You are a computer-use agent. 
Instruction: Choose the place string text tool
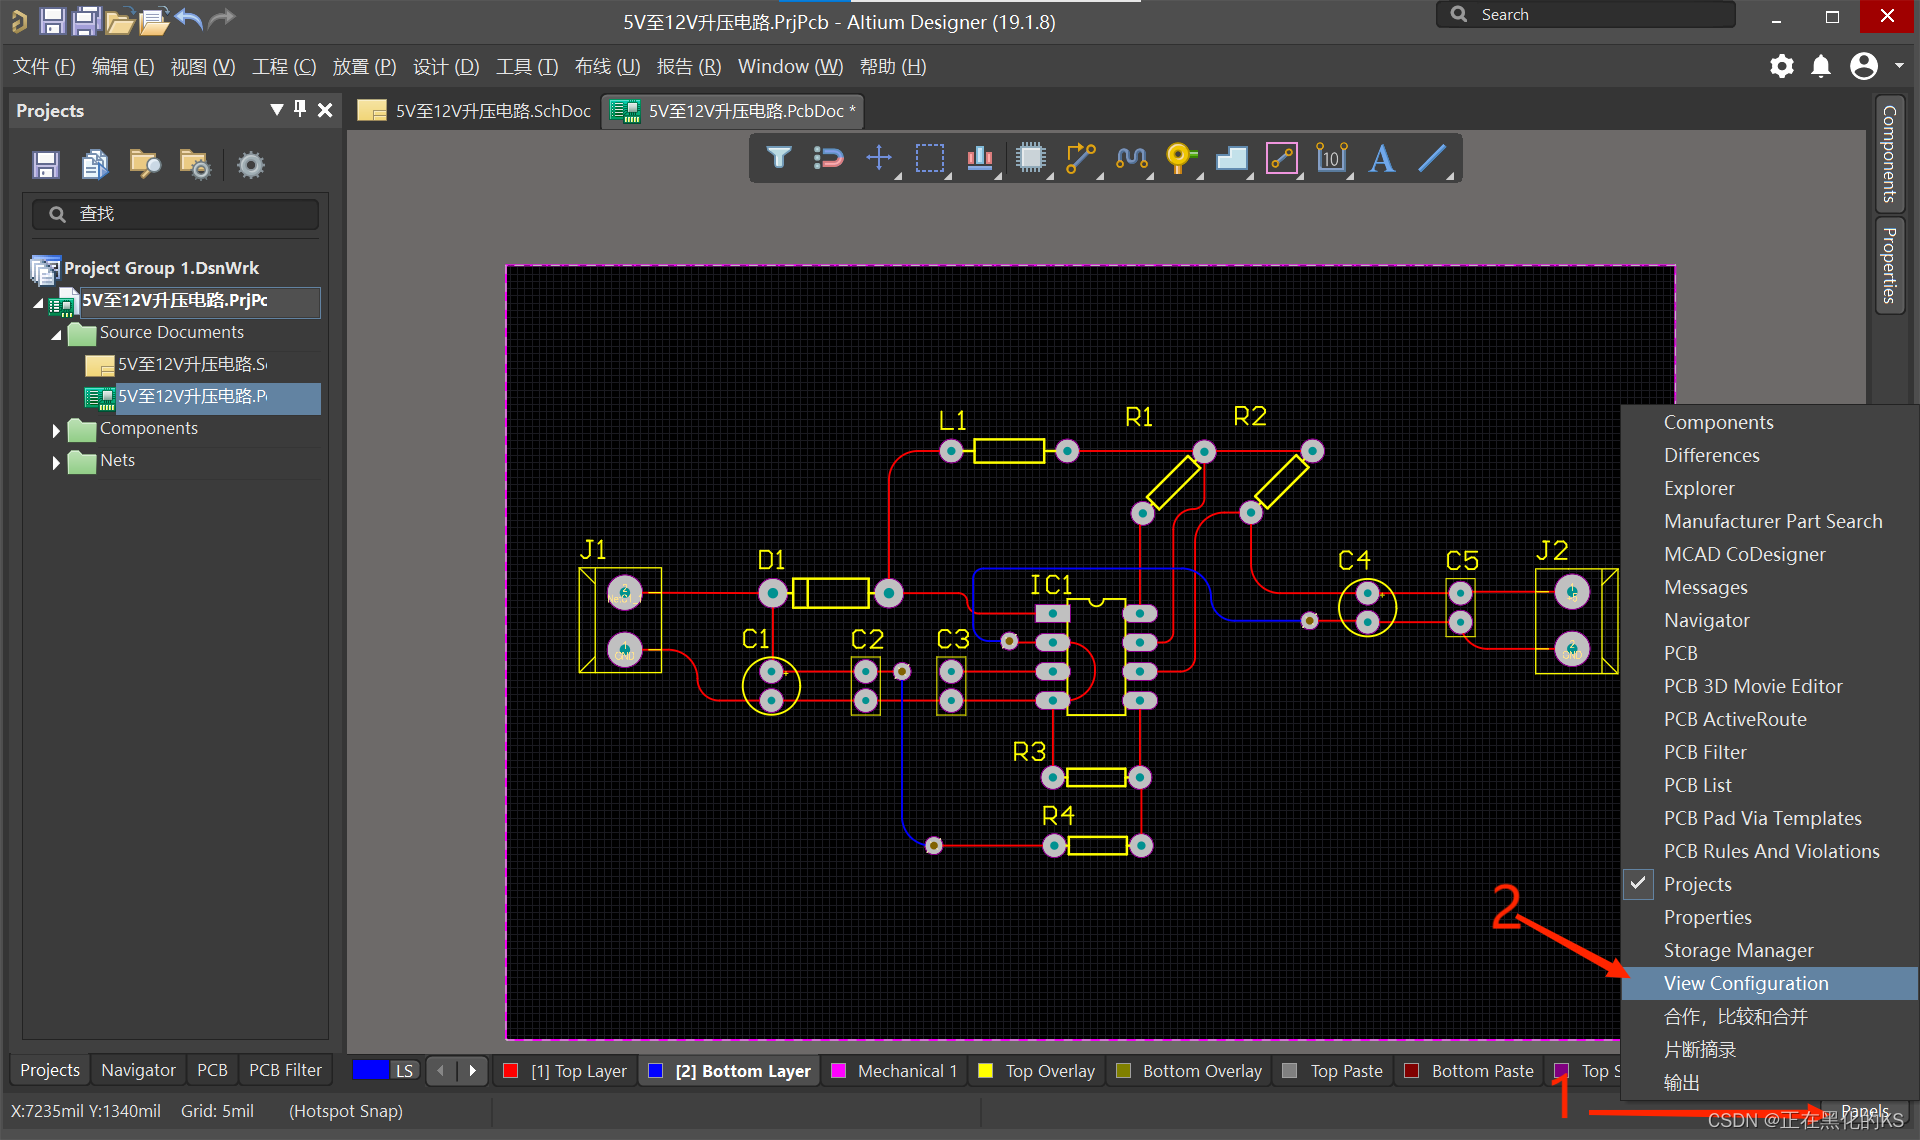(x=1382, y=158)
